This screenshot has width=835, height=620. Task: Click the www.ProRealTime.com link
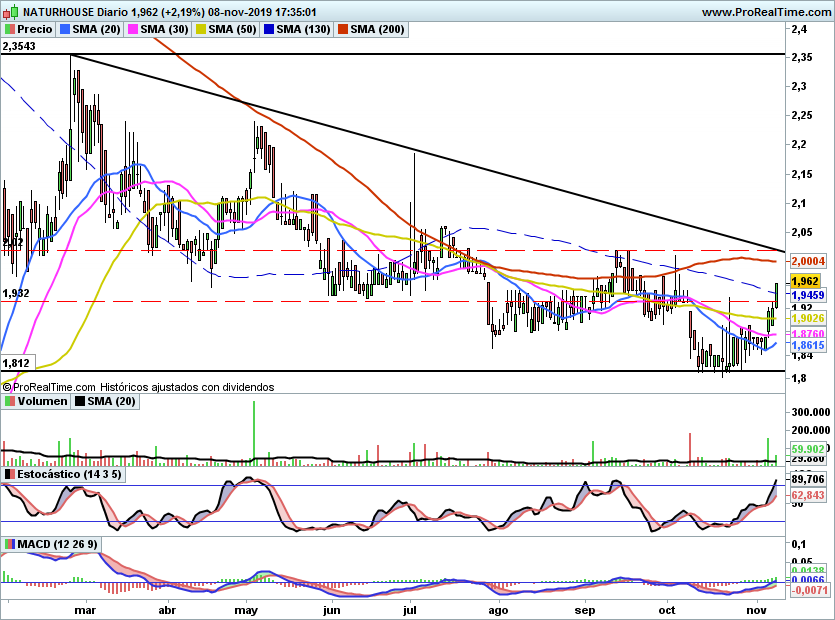pyautogui.click(x=767, y=12)
